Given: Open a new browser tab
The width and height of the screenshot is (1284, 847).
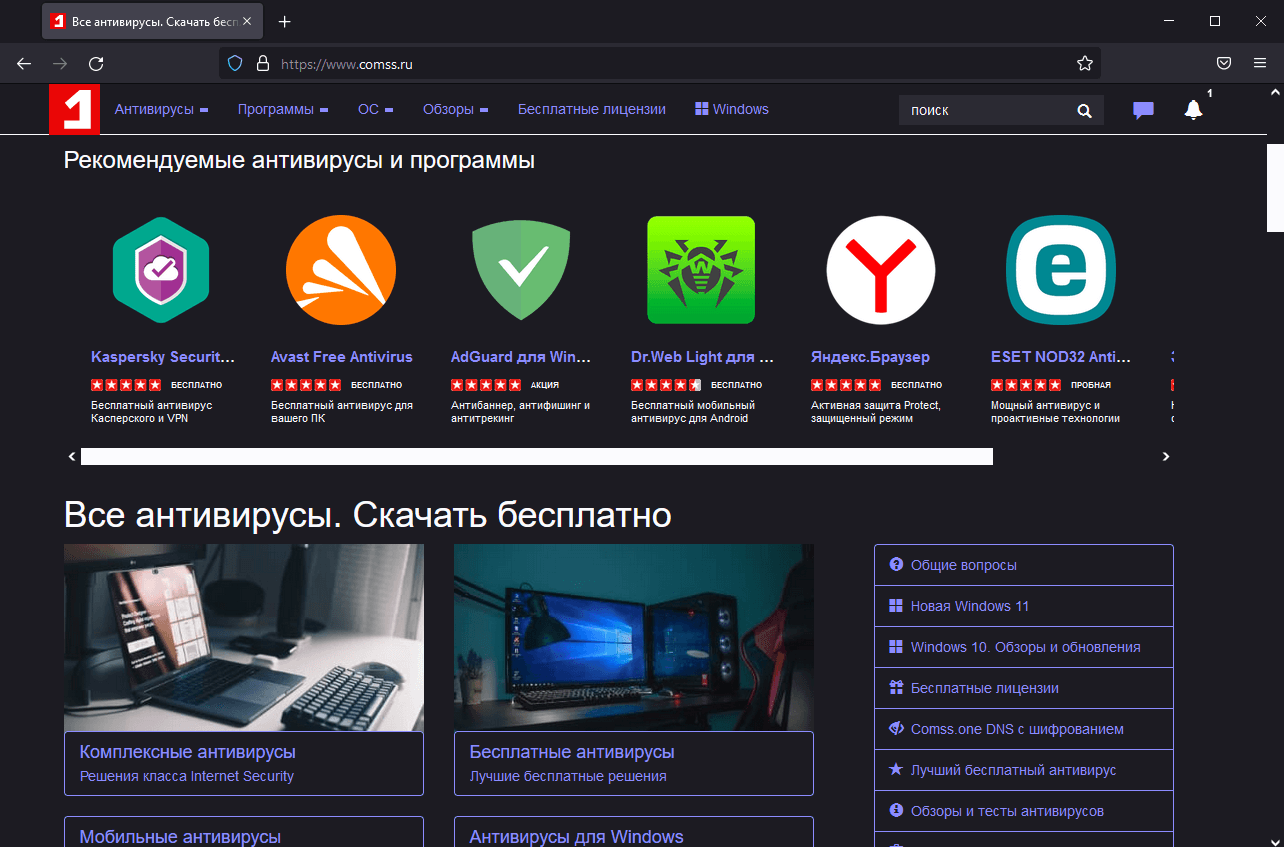Looking at the screenshot, I should [285, 21].
